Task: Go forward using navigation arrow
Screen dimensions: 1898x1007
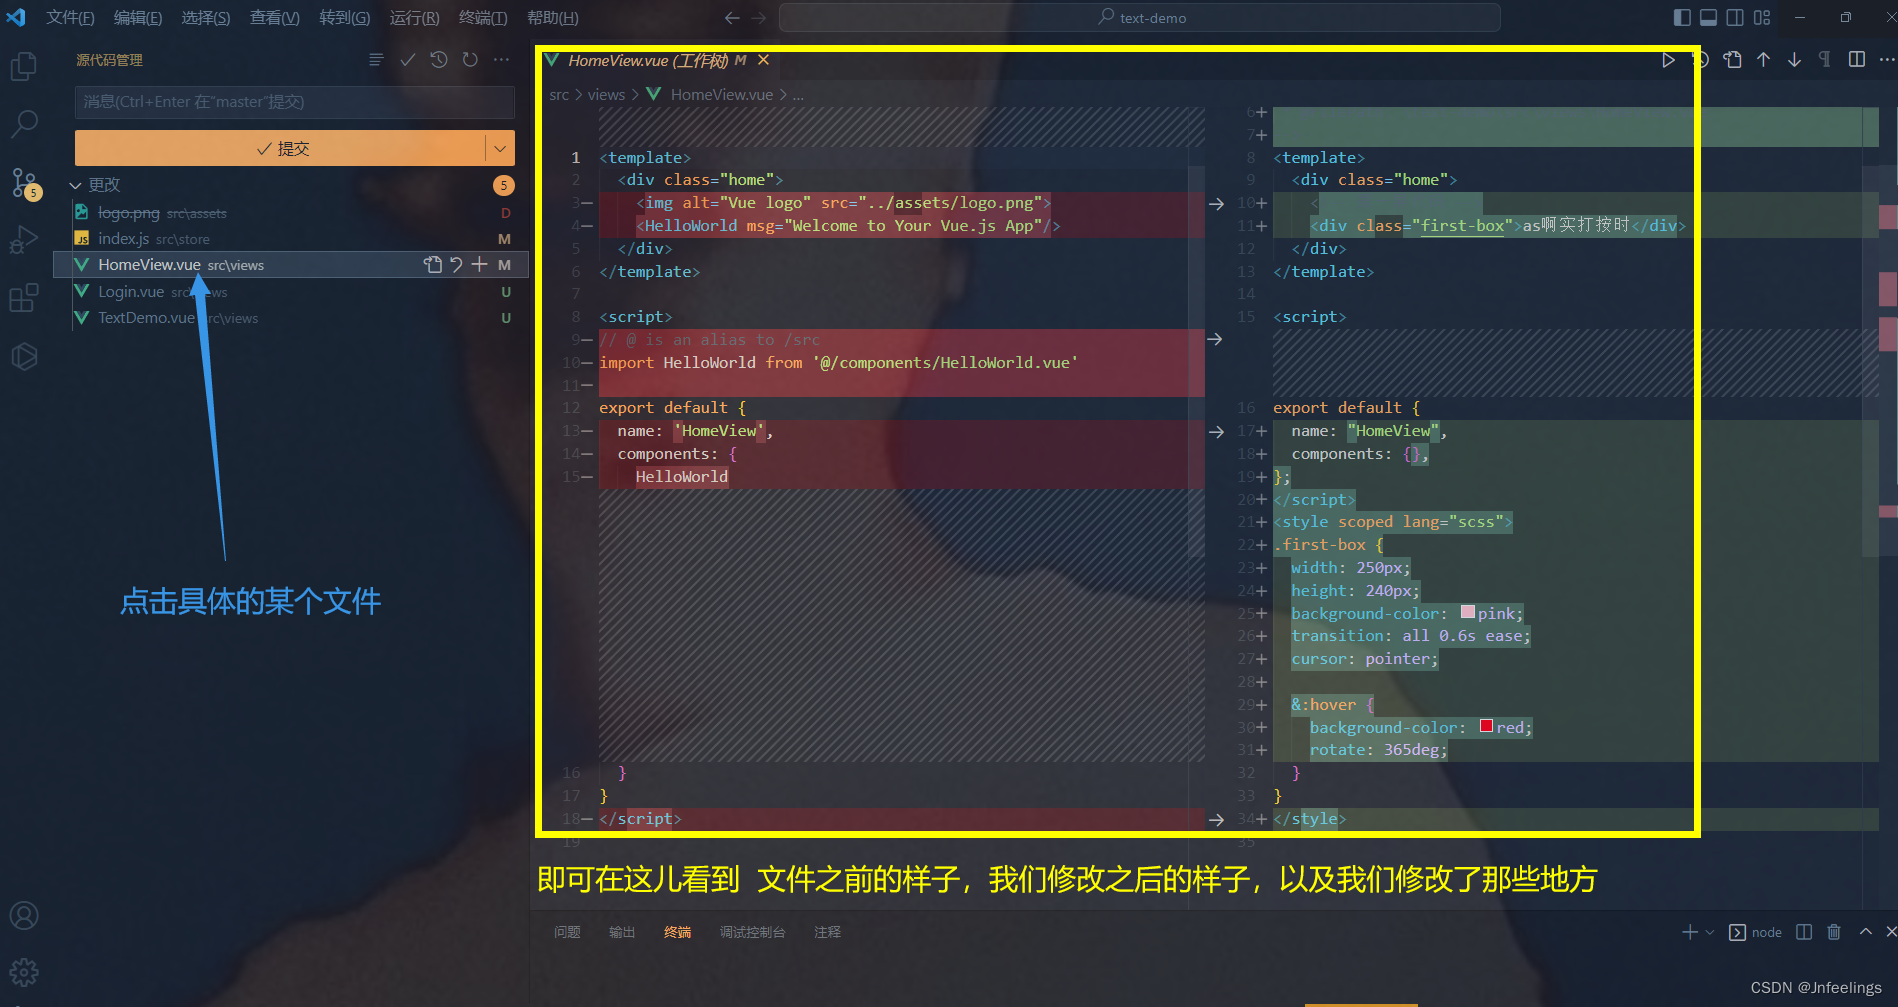Action: (759, 18)
